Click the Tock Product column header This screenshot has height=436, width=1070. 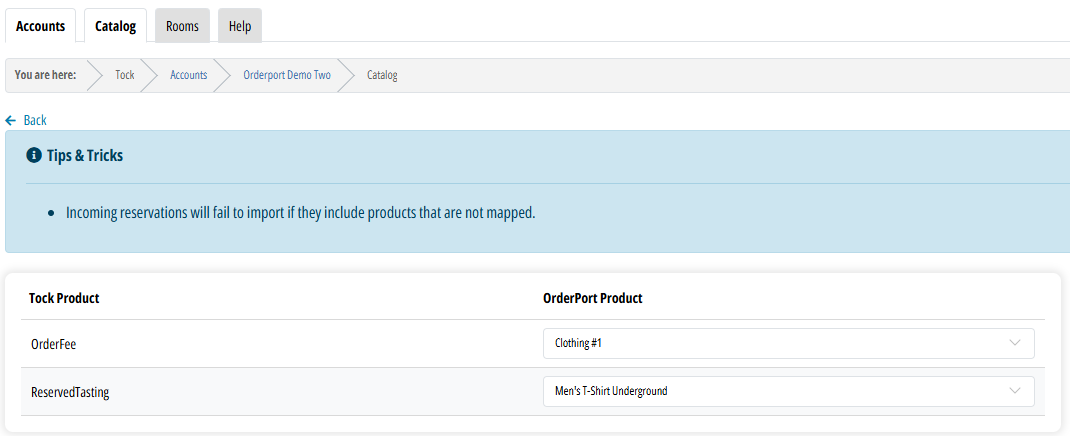pos(64,298)
